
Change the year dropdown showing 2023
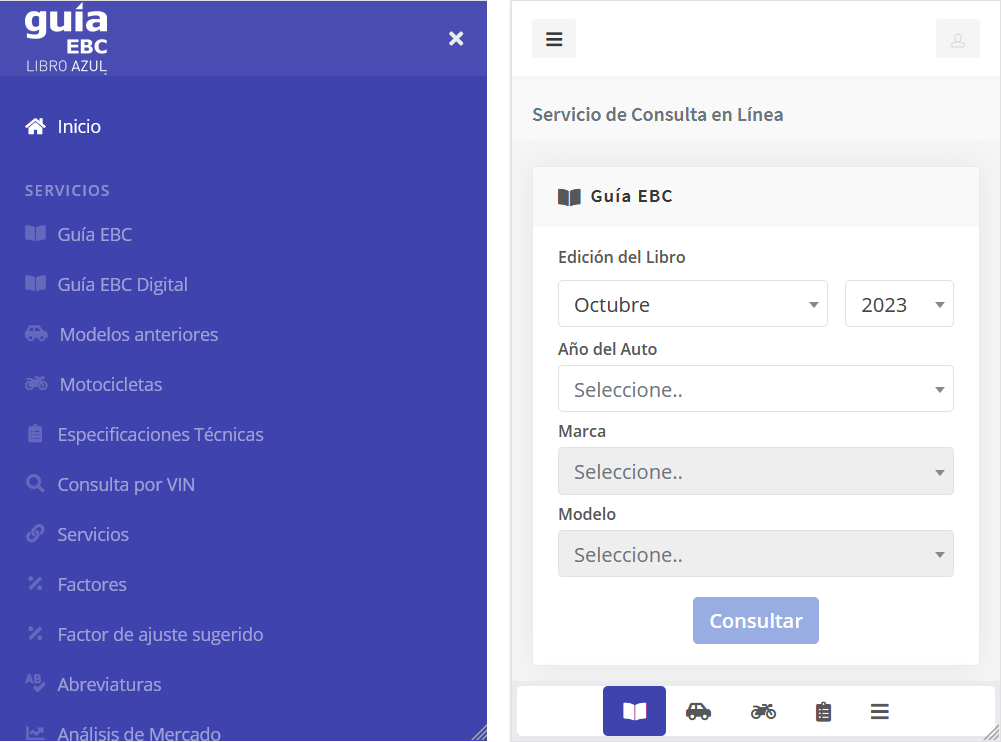coord(899,303)
